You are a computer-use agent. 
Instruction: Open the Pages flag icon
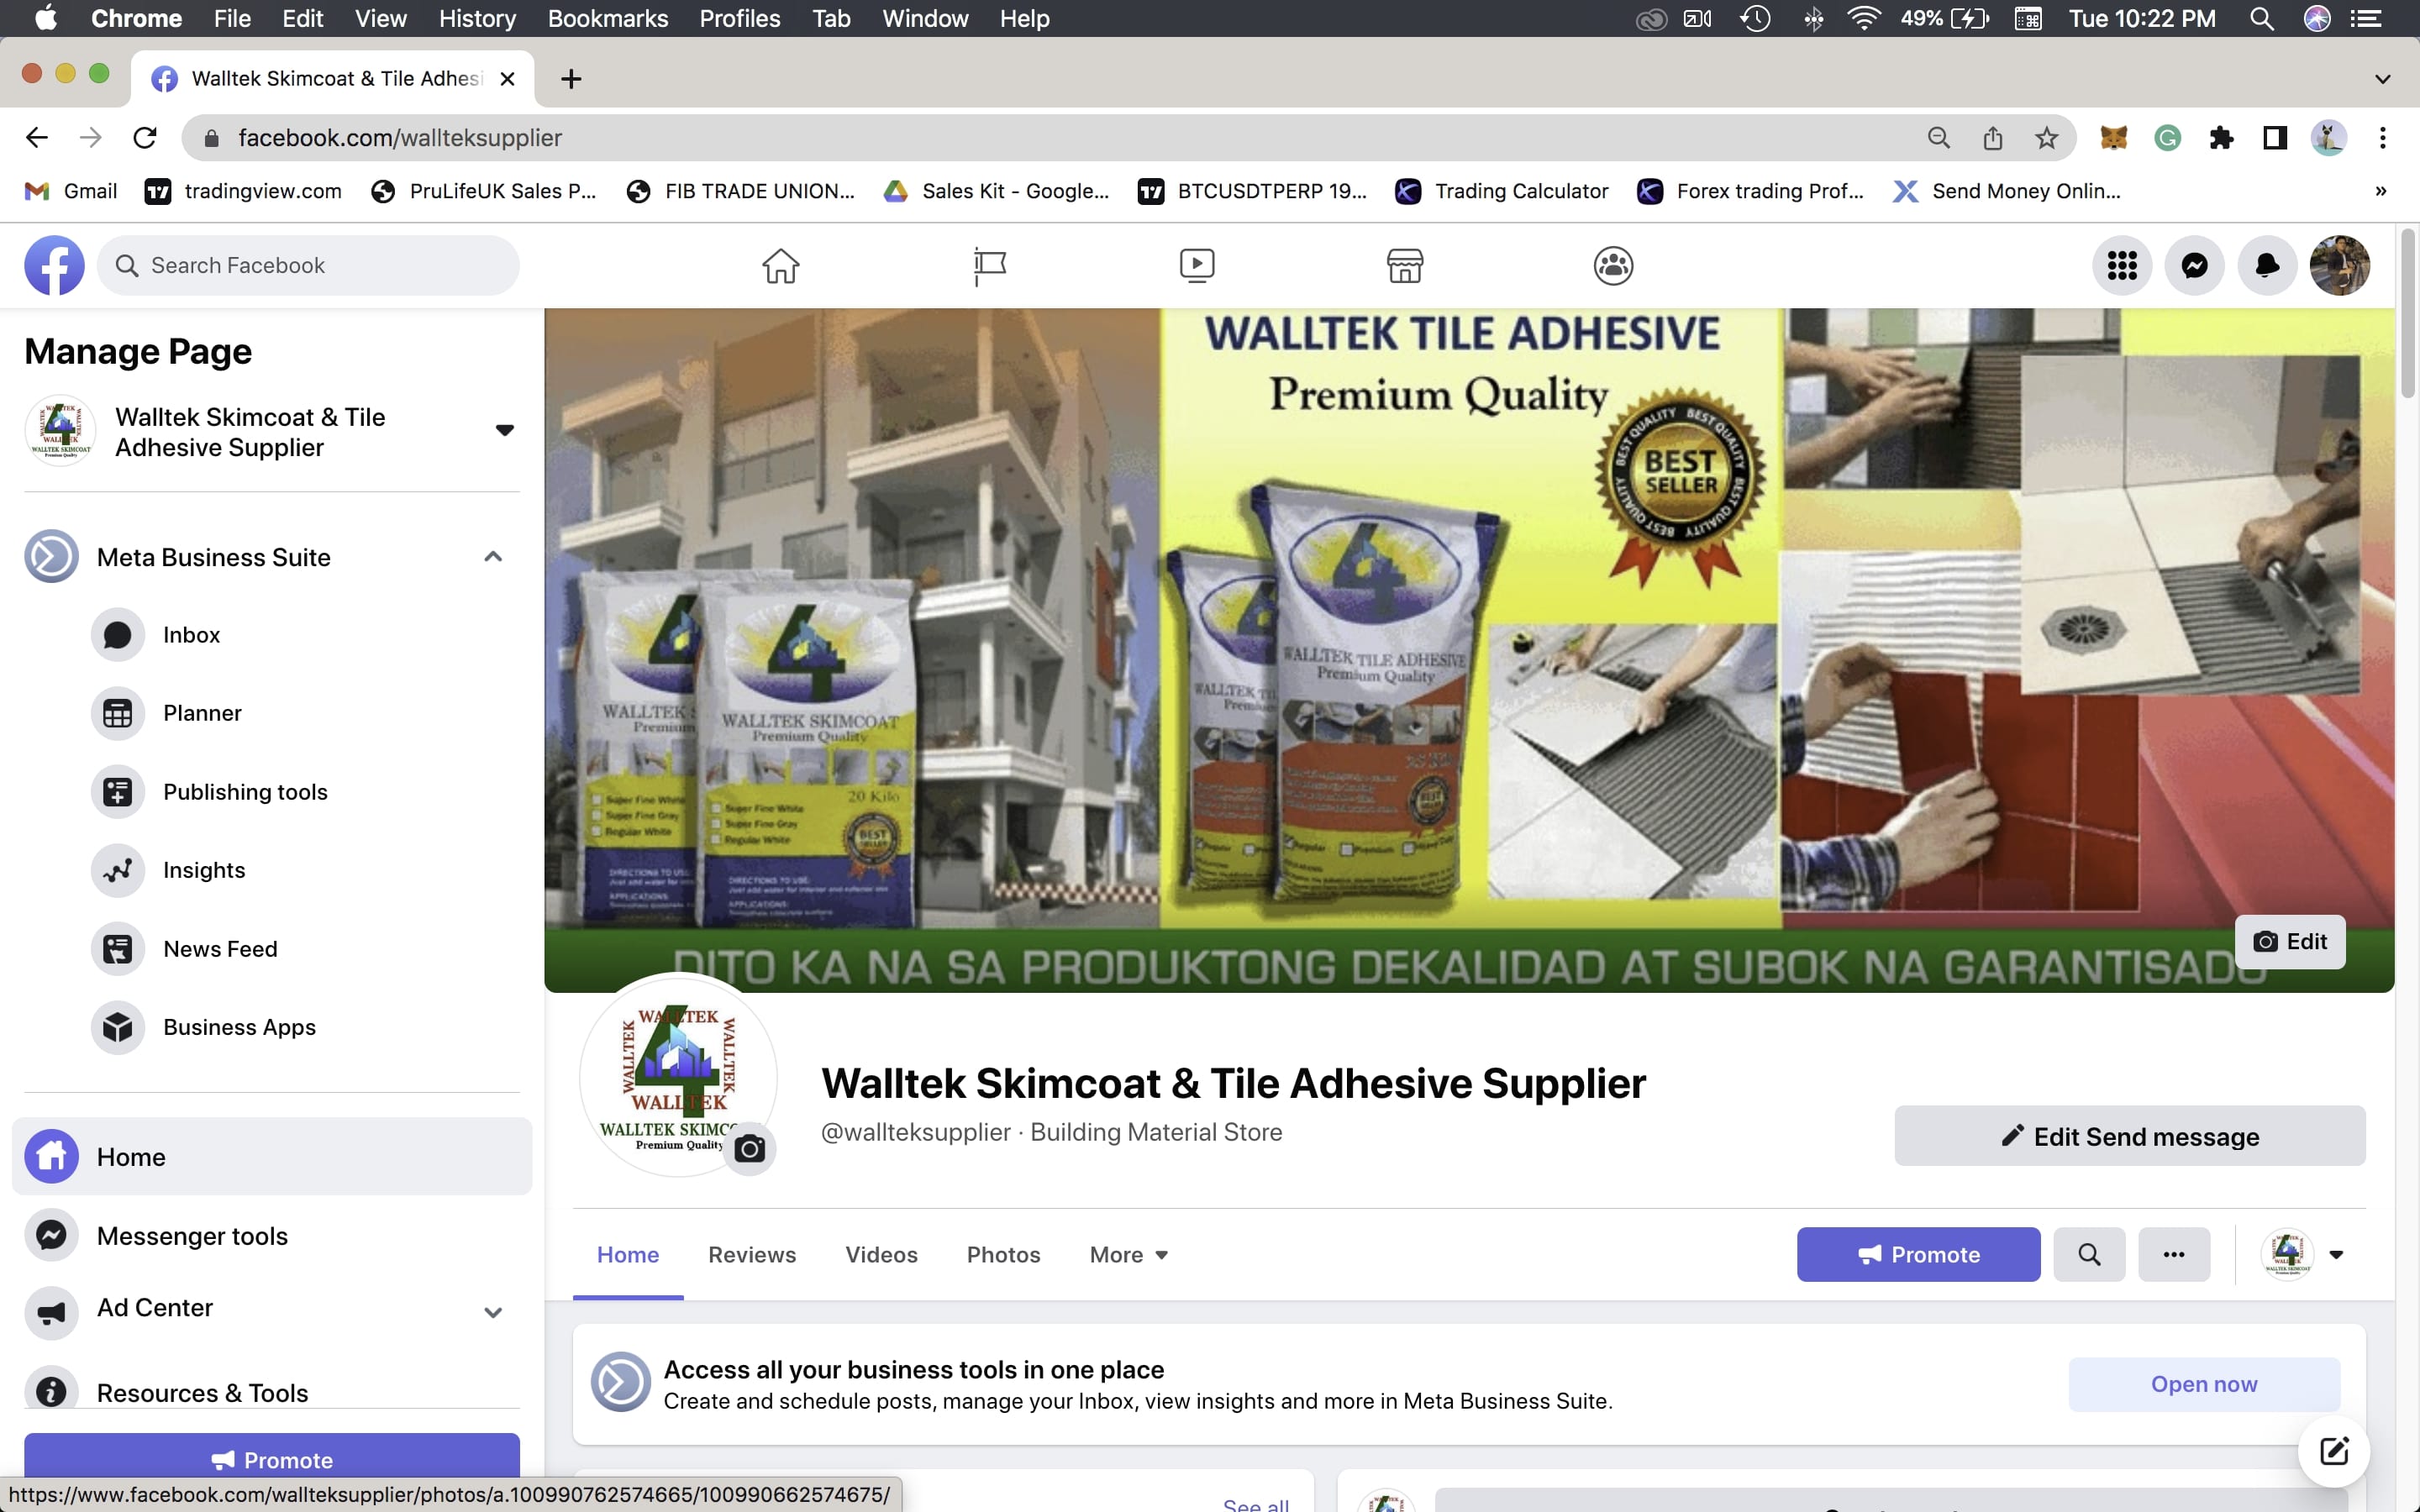[x=989, y=265]
